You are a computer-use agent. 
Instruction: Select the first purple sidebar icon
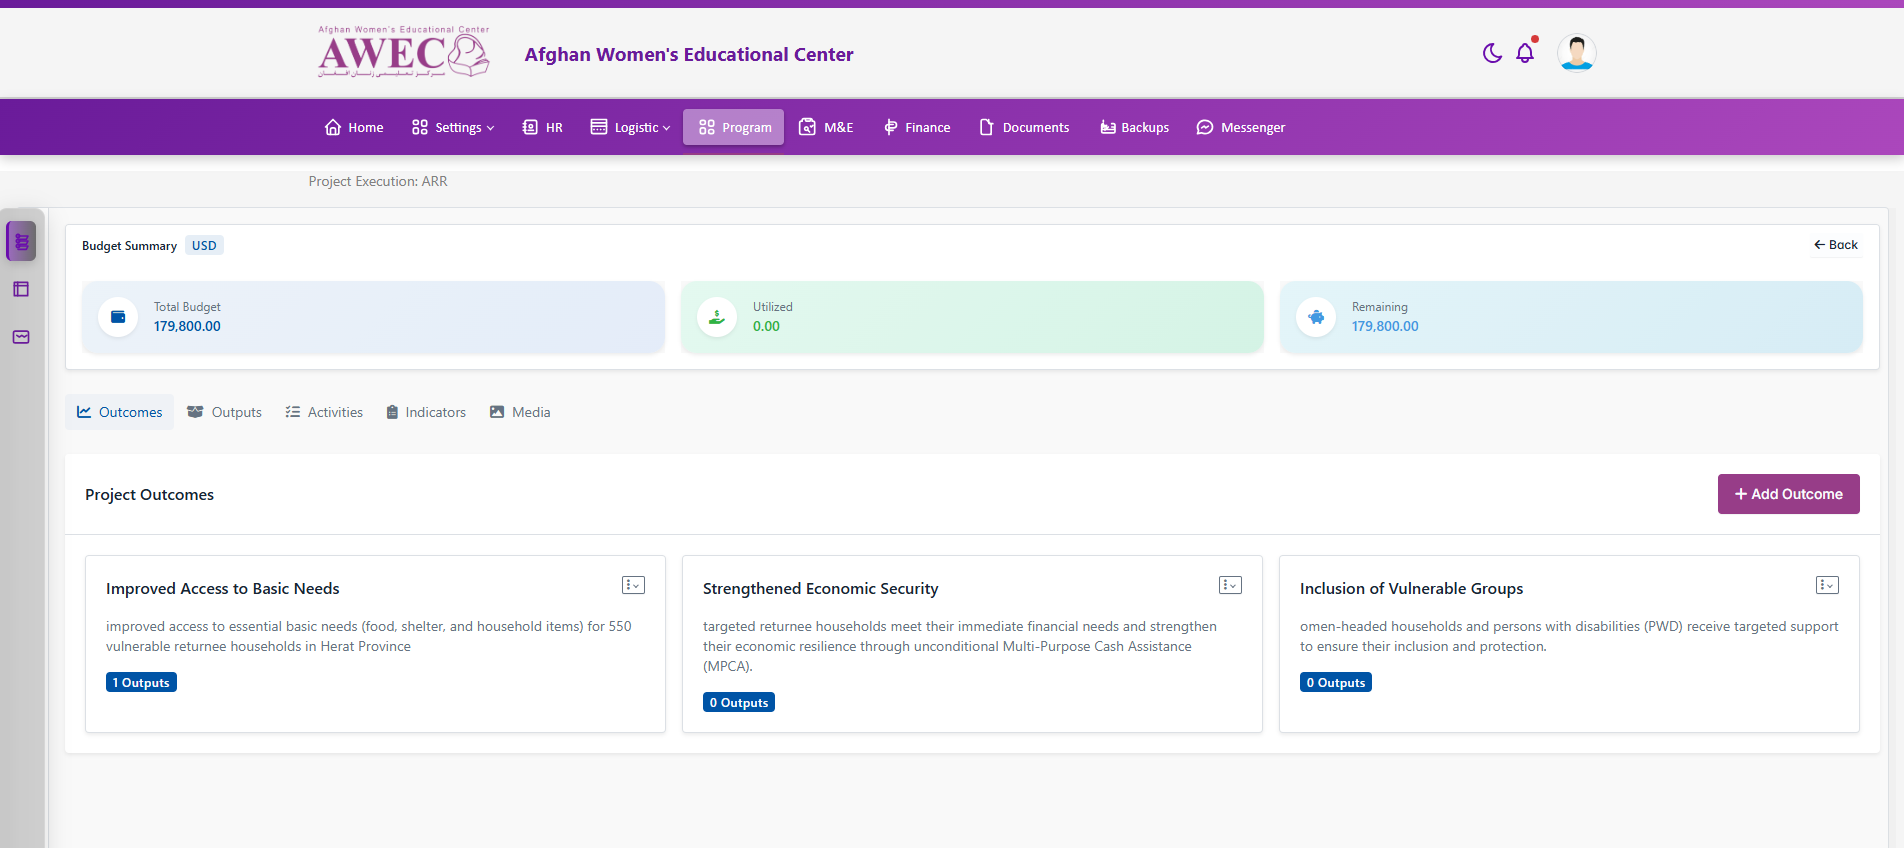point(21,242)
